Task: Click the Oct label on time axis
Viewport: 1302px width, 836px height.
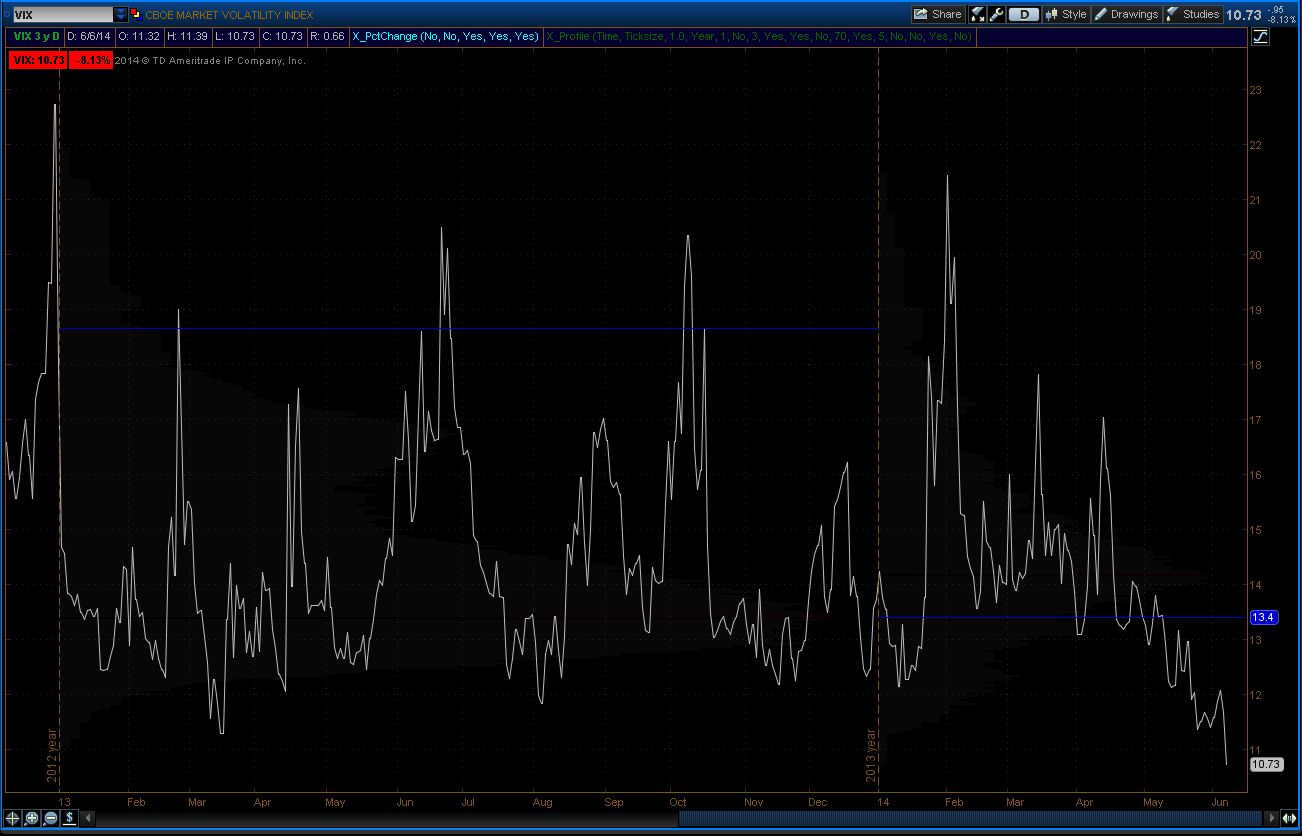Action: [678, 802]
